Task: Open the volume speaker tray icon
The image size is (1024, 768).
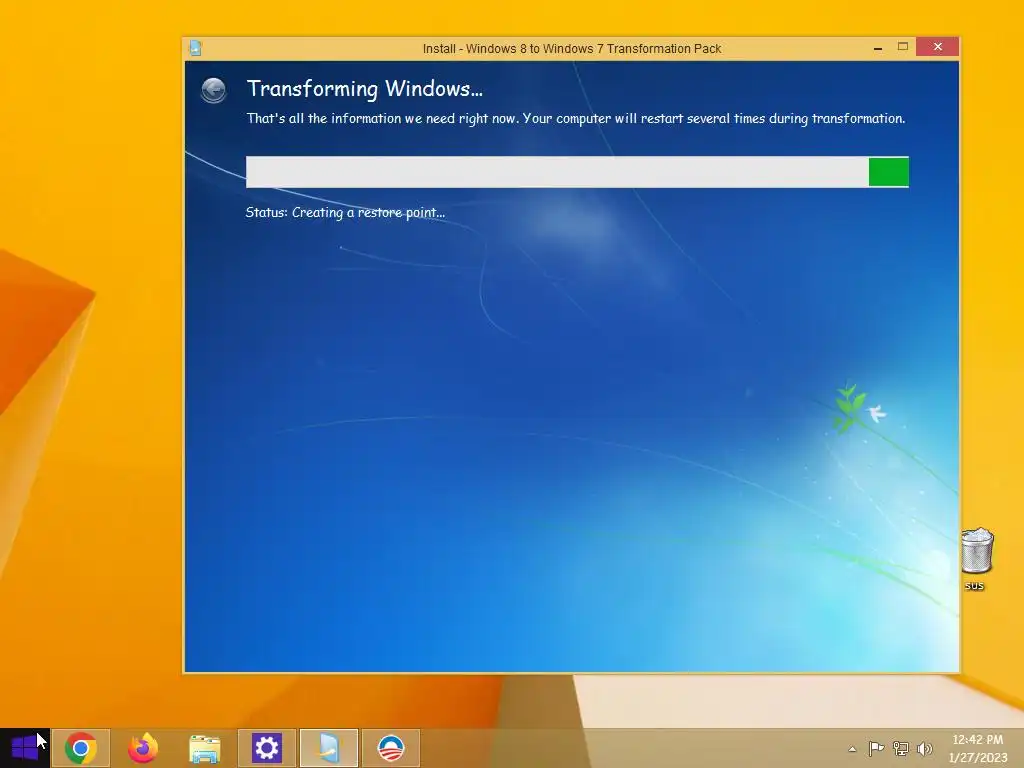Action: click(x=924, y=748)
